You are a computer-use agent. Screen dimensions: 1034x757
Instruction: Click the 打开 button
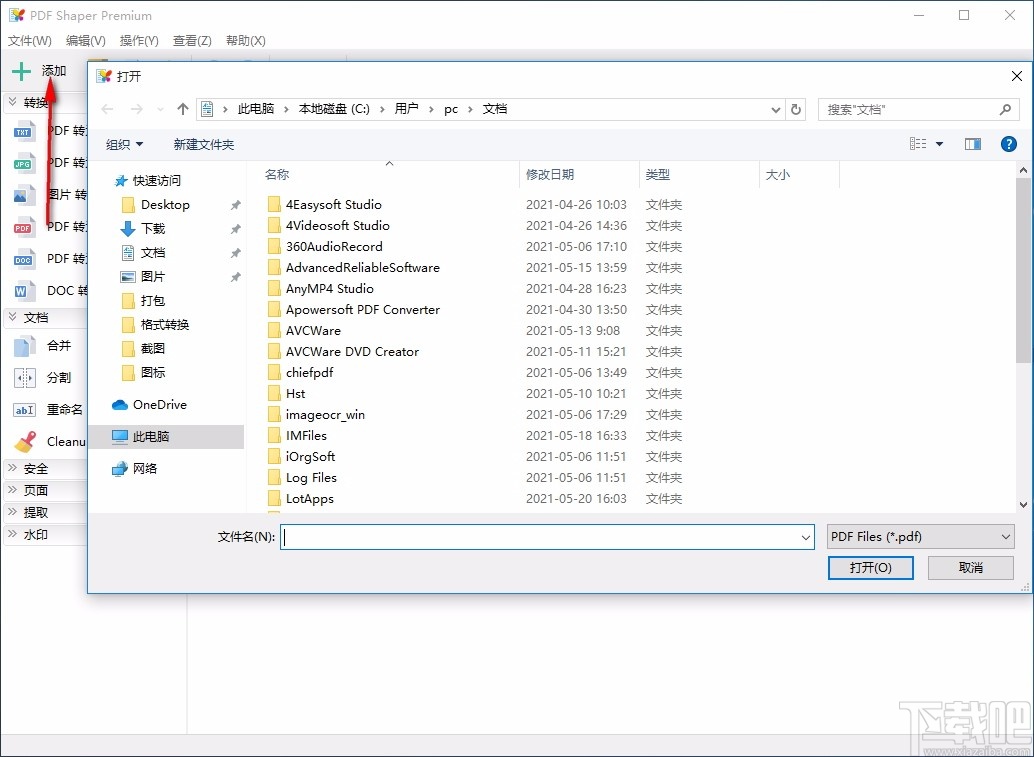(x=869, y=568)
